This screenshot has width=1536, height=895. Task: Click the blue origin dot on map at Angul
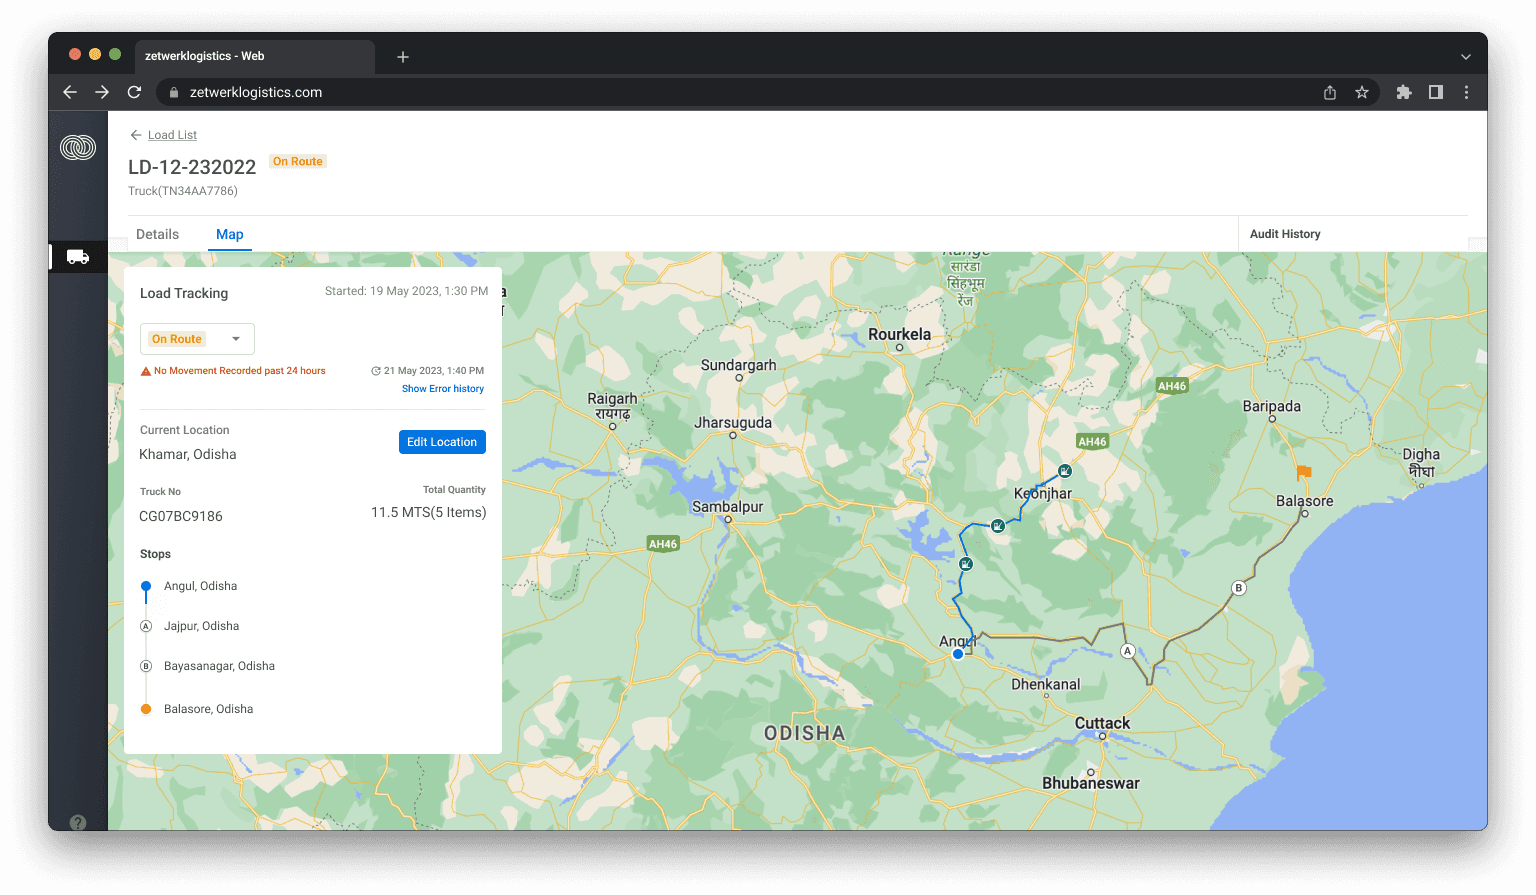(958, 654)
